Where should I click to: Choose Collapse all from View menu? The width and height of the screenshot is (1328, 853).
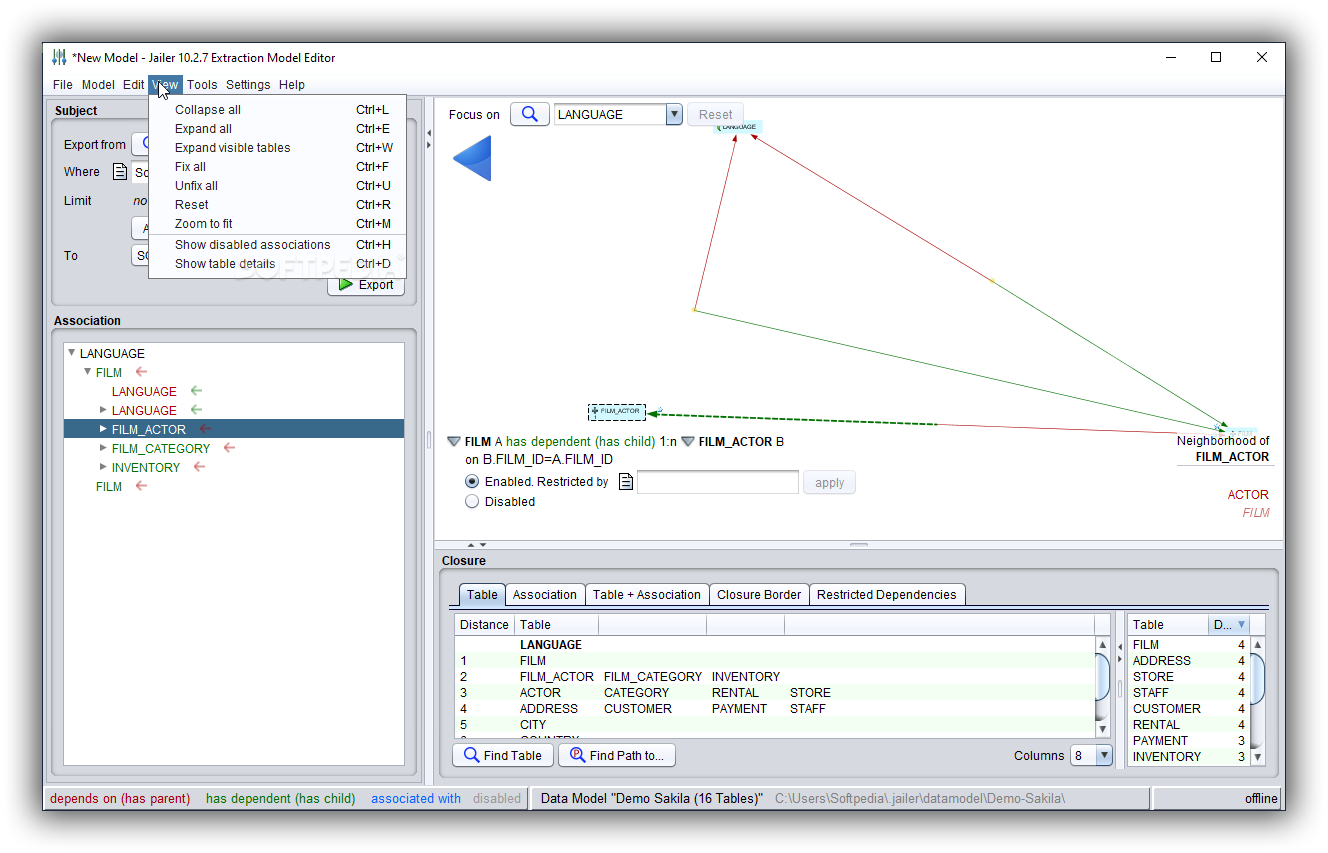point(277,110)
